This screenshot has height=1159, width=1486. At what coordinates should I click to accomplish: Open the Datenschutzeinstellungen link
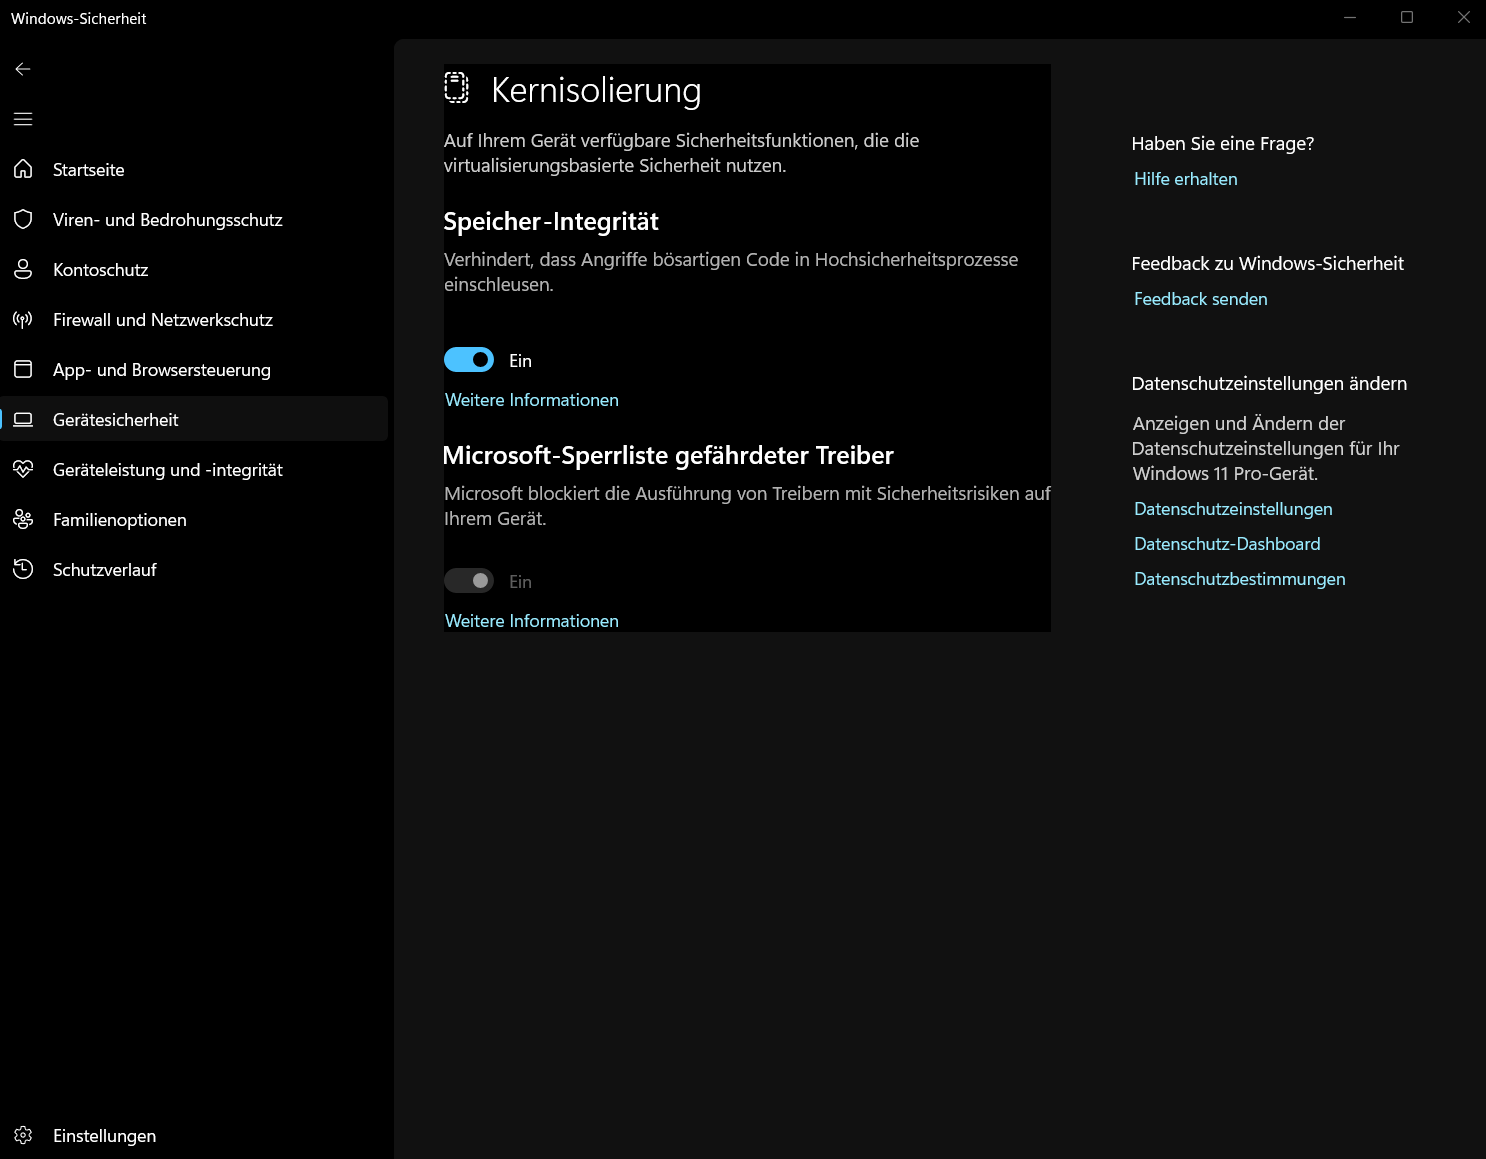pyautogui.click(x=1233, y=509)
